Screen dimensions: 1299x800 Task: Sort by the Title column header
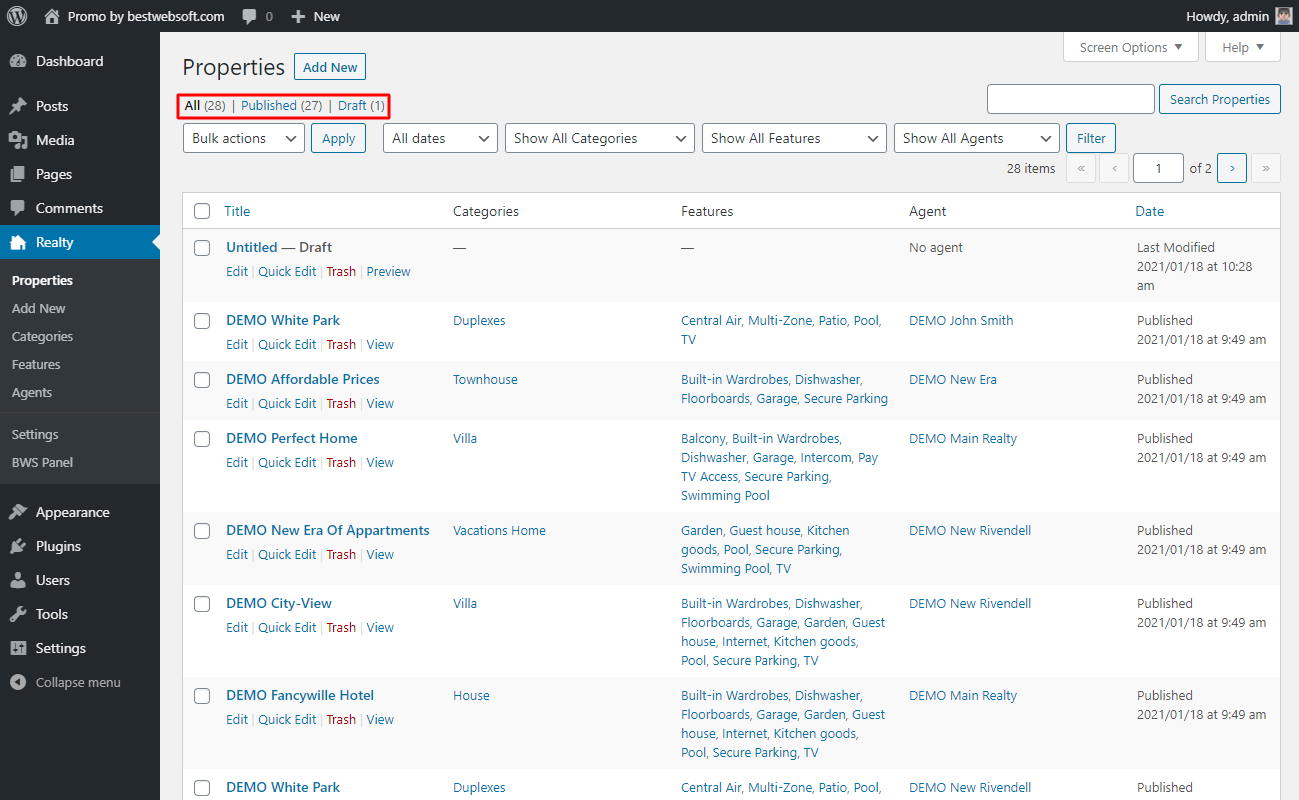coord(237,211)
